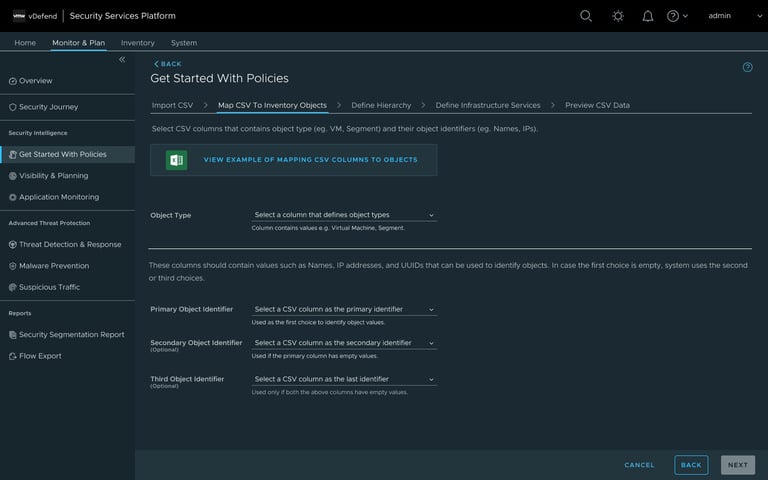Open Flow Export in sidebar
This screenshot has height=480, width=768.
pos(40,355)
